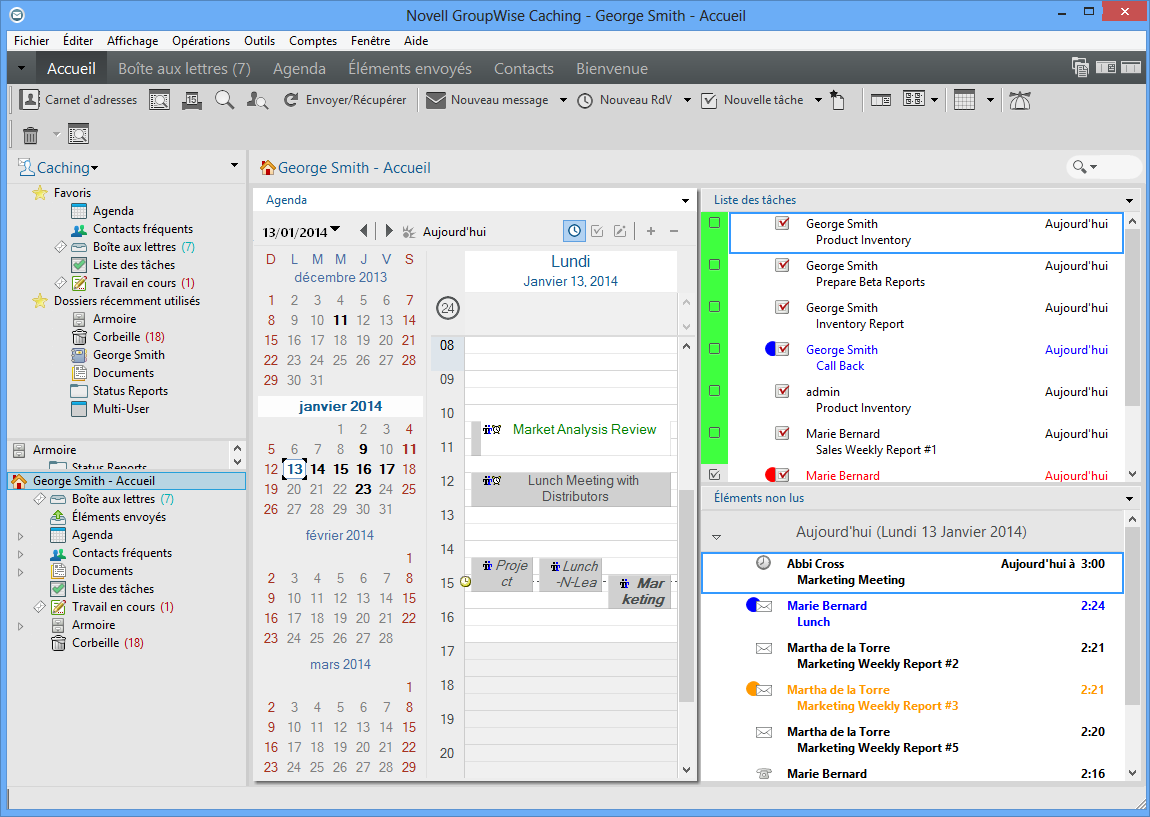Open the Nouveau message dropdown arrow
Image resolution: width=1150 pixels, height=817 pixels.
click(563, 100)
